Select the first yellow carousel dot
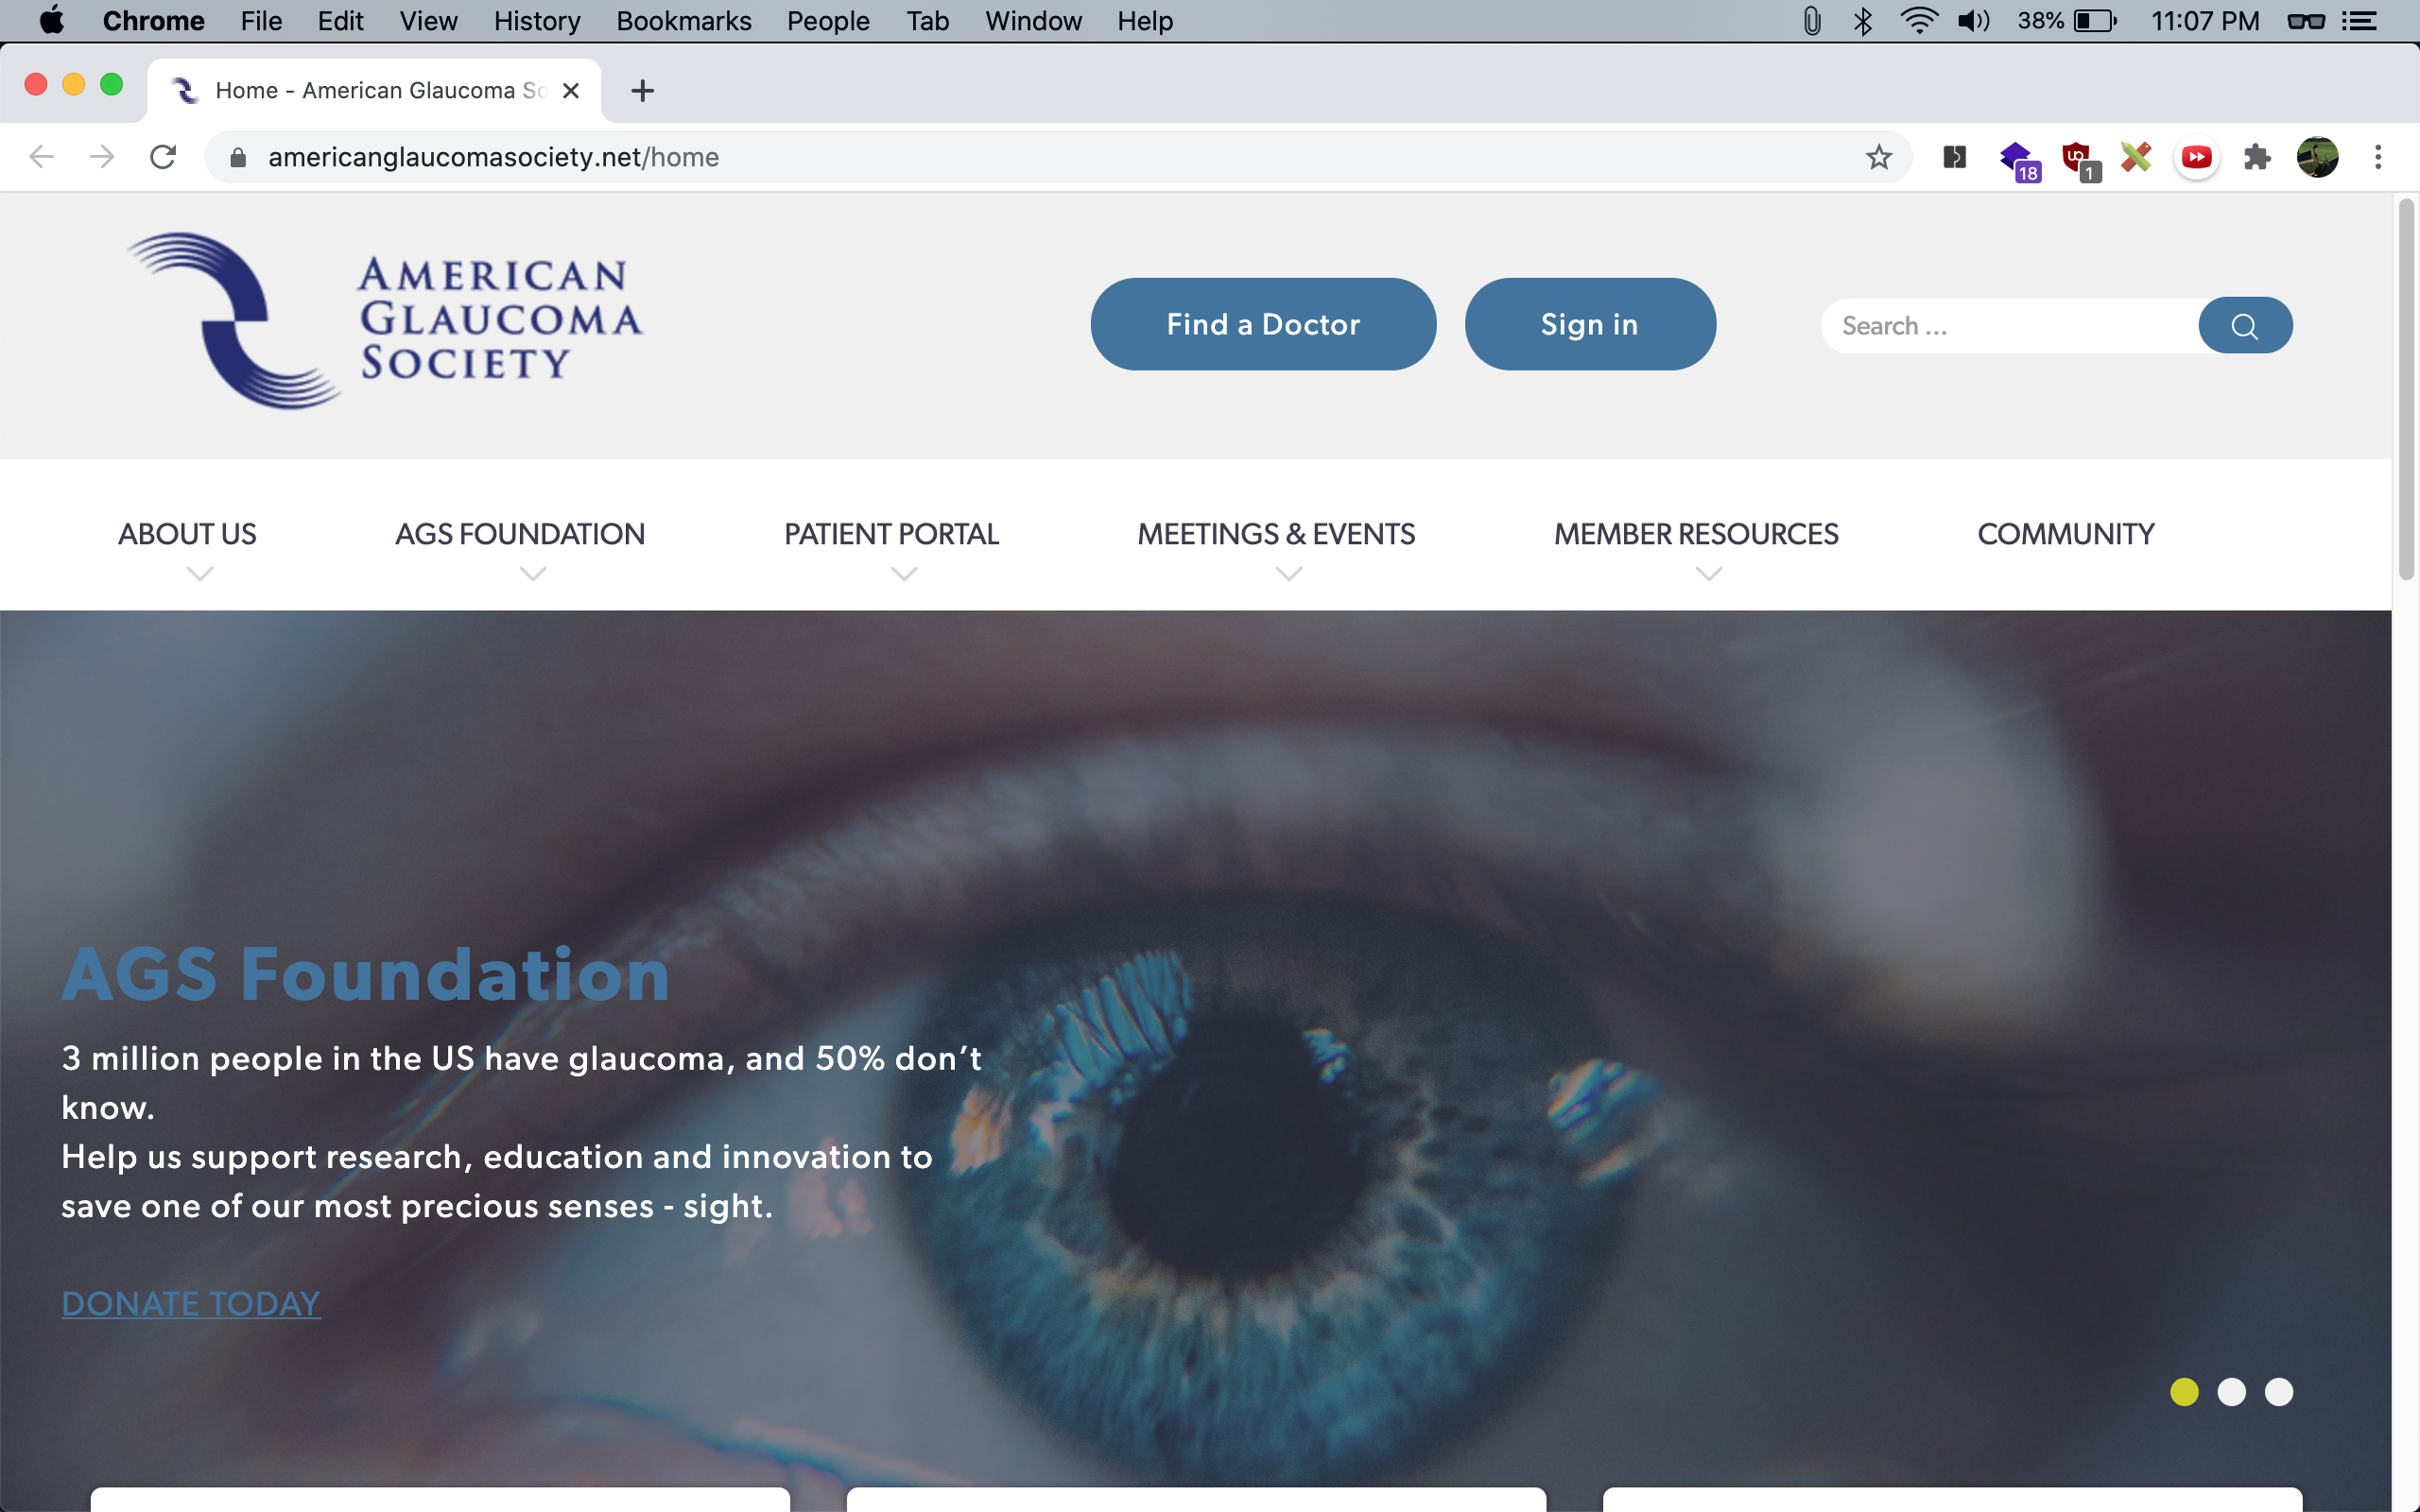 coord(2184,1391)
